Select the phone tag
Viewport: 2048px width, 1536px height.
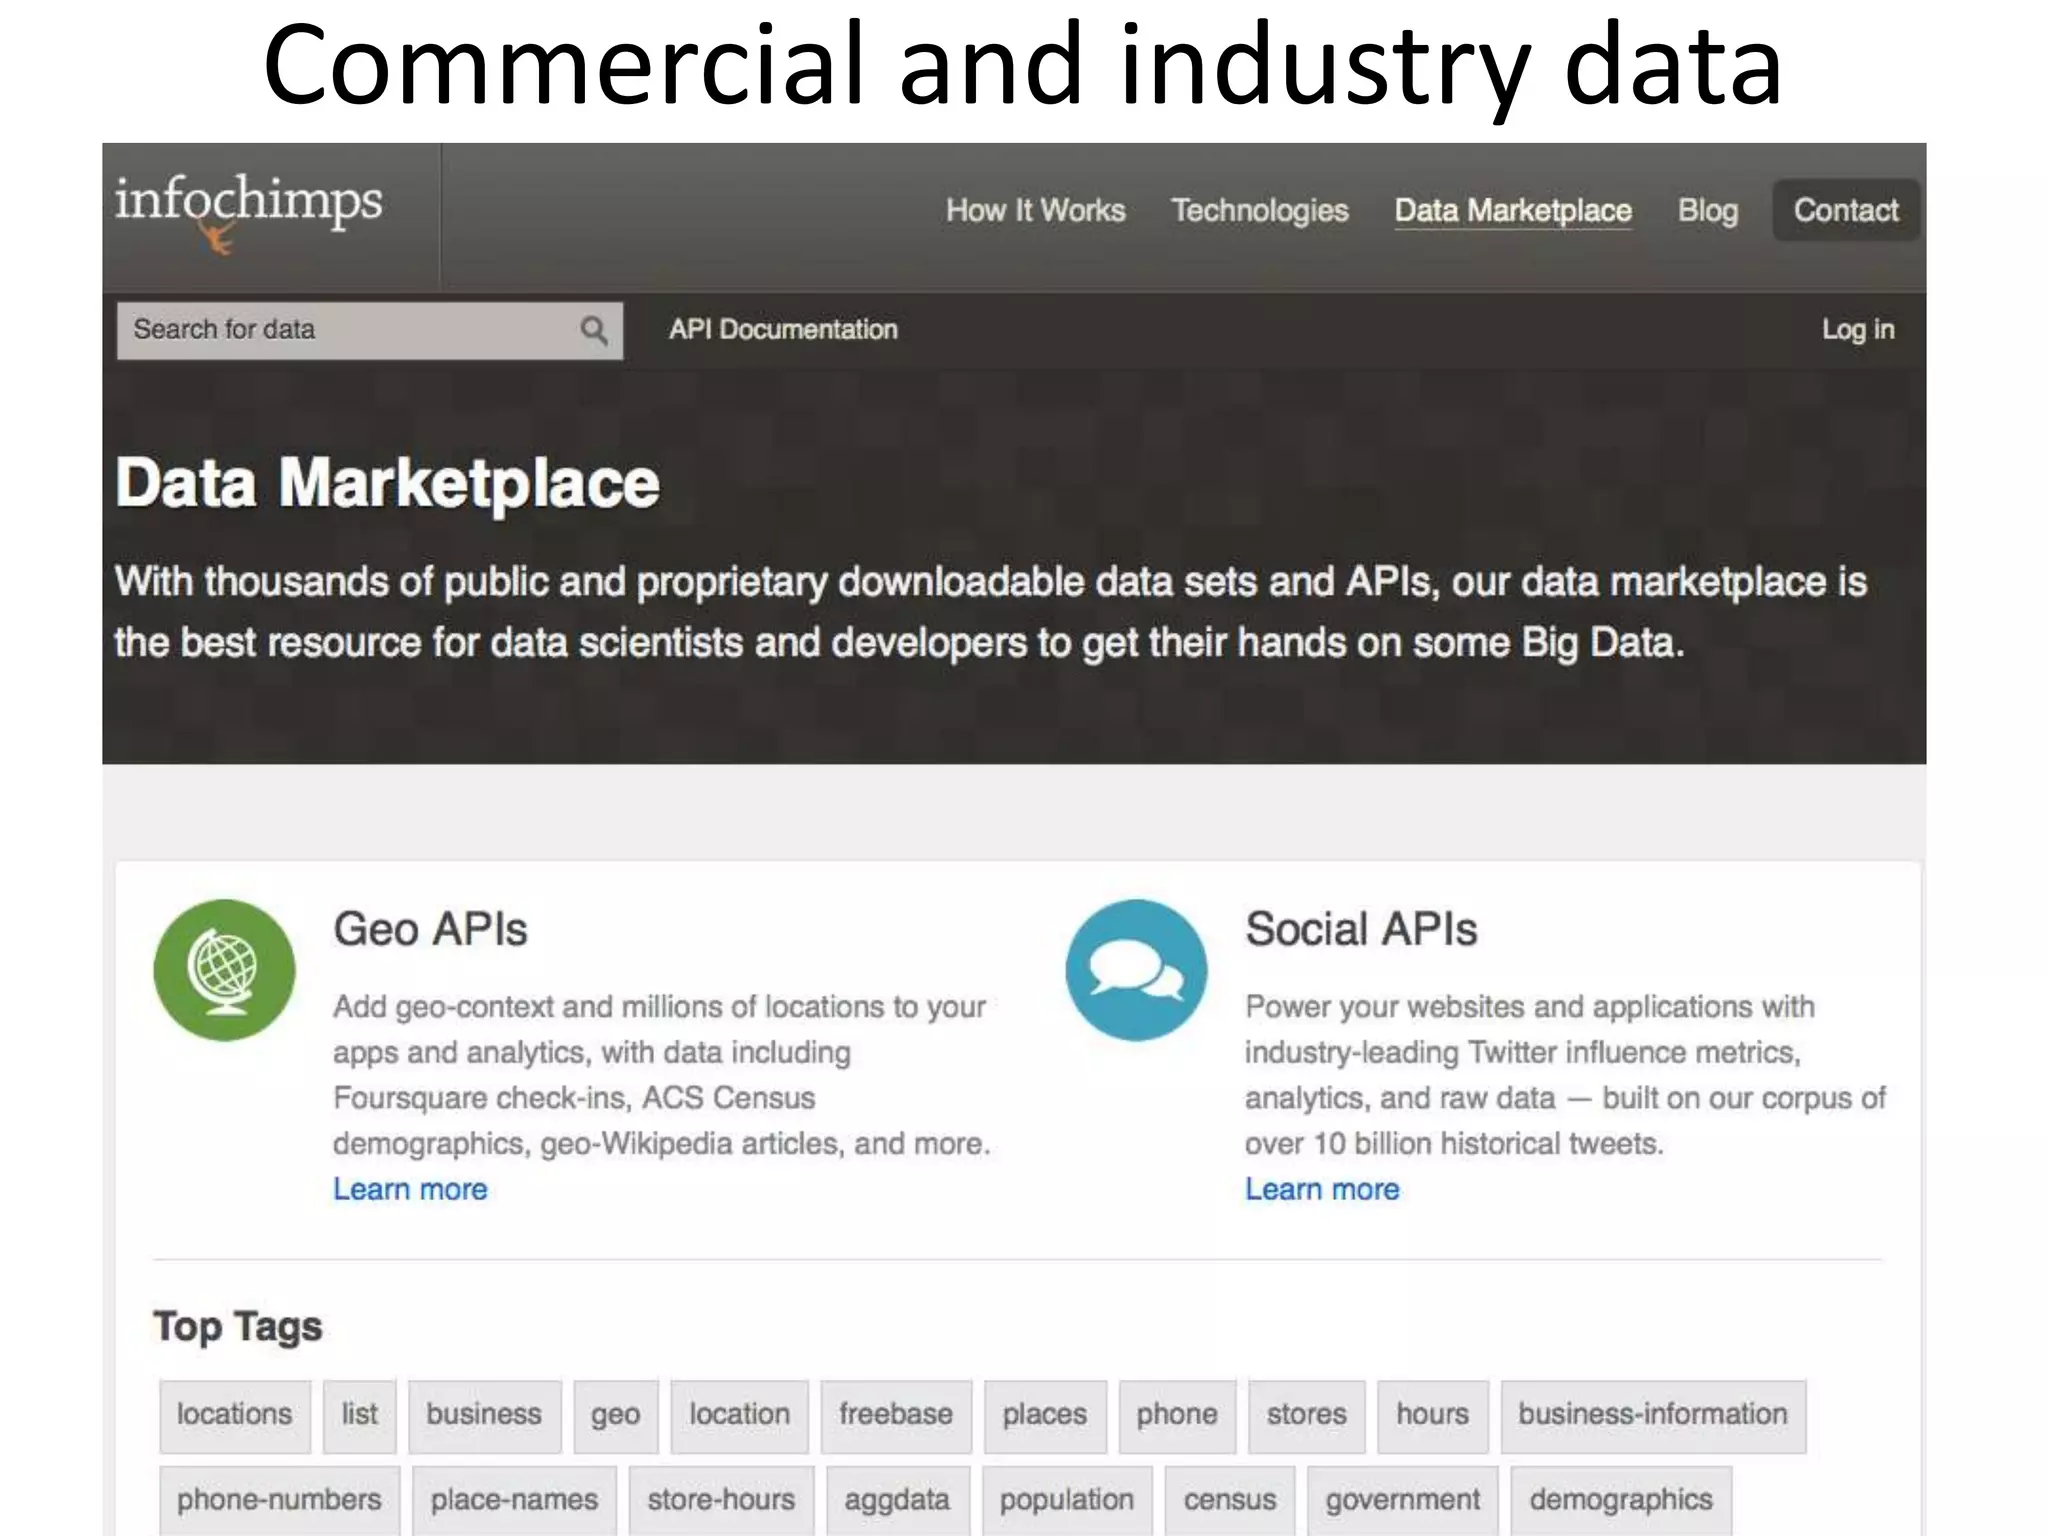(1177, 1416)
